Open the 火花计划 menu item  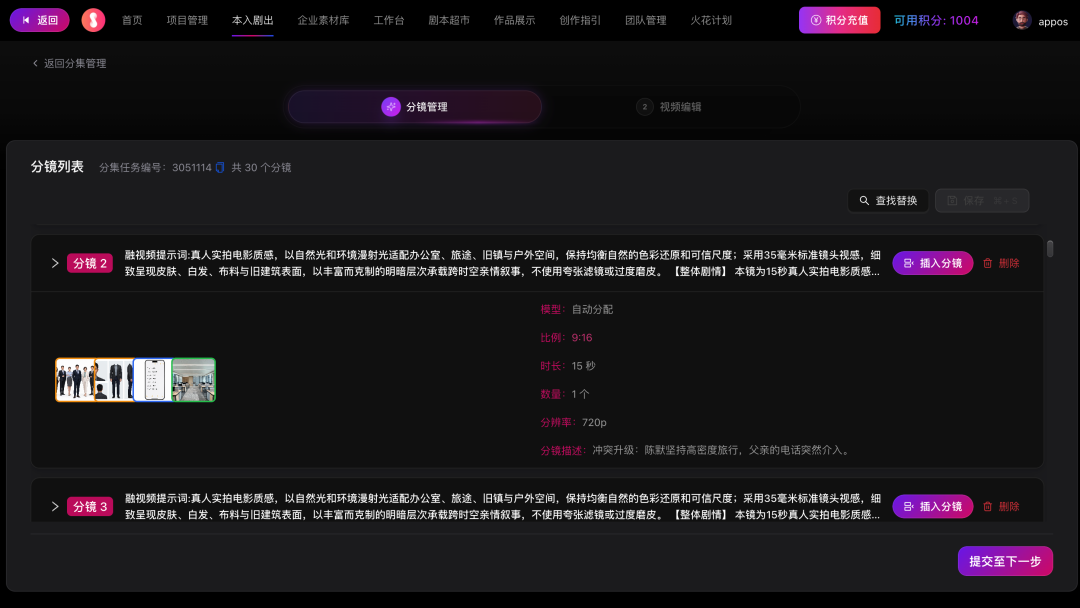[x=710, y=20]
